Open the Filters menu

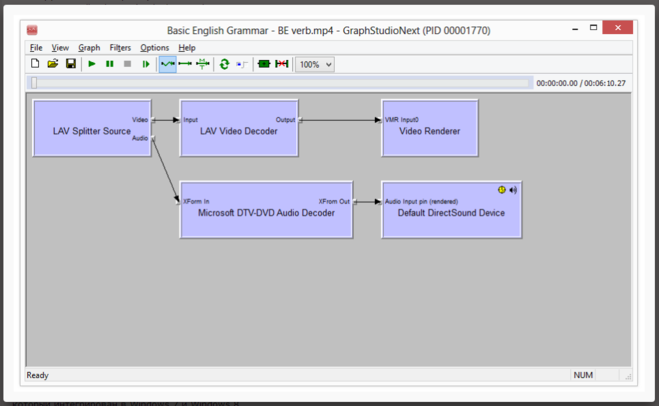(120, 47)
